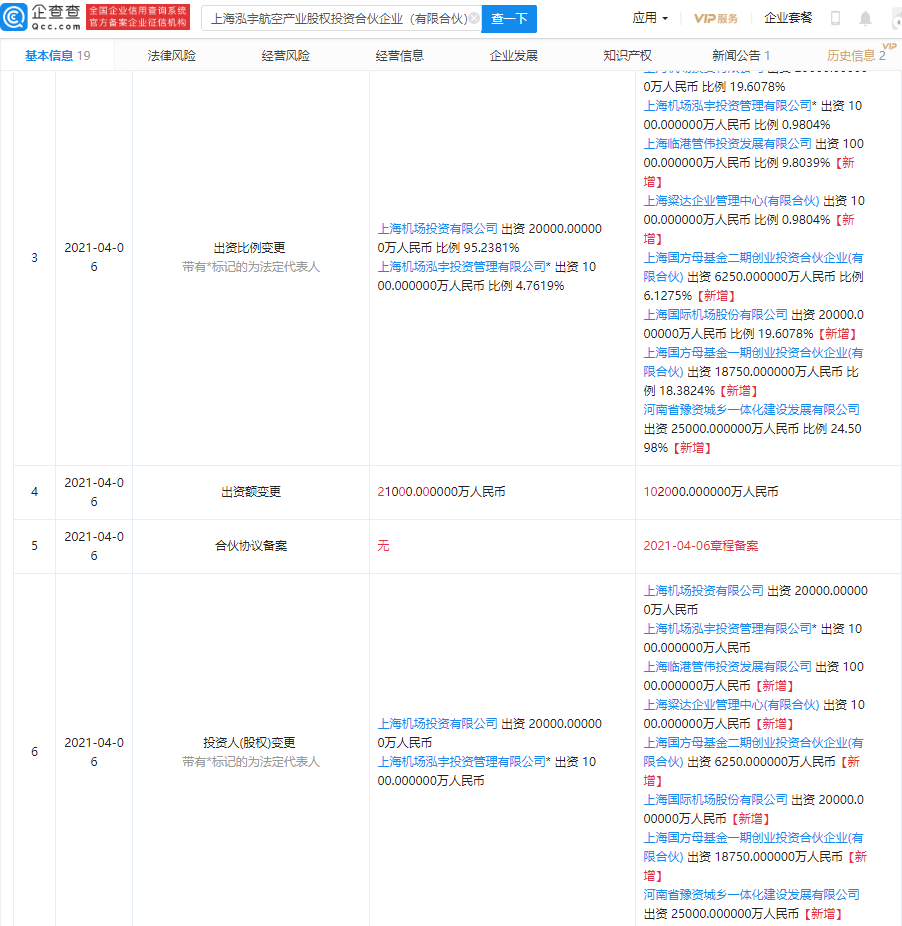Open 上海国际机场股份有限公司 link with 比例 19.6078%
This screenshot has height=926, width=902.
715,315
